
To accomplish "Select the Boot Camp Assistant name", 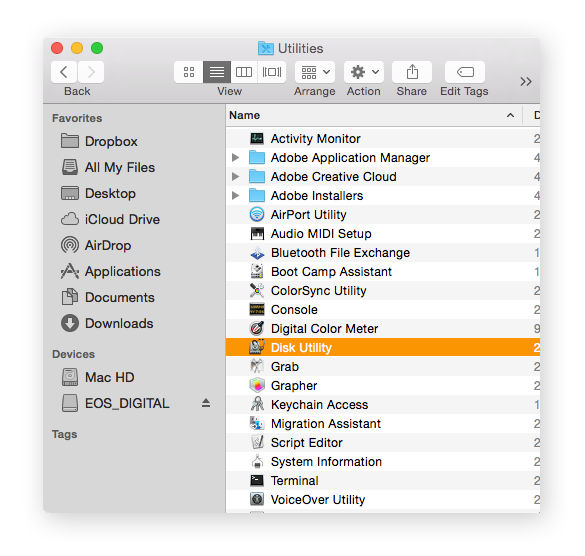I will point(331,272).
